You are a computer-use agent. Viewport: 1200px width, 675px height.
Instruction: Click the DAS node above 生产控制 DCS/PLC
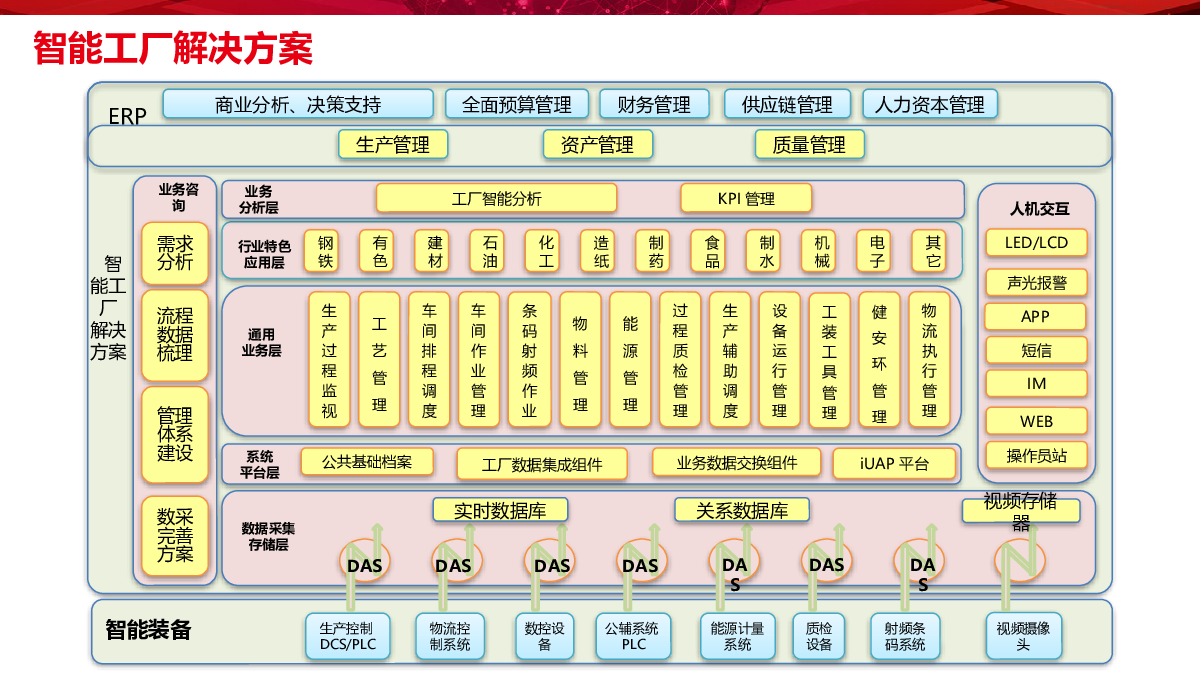[364, 565]
